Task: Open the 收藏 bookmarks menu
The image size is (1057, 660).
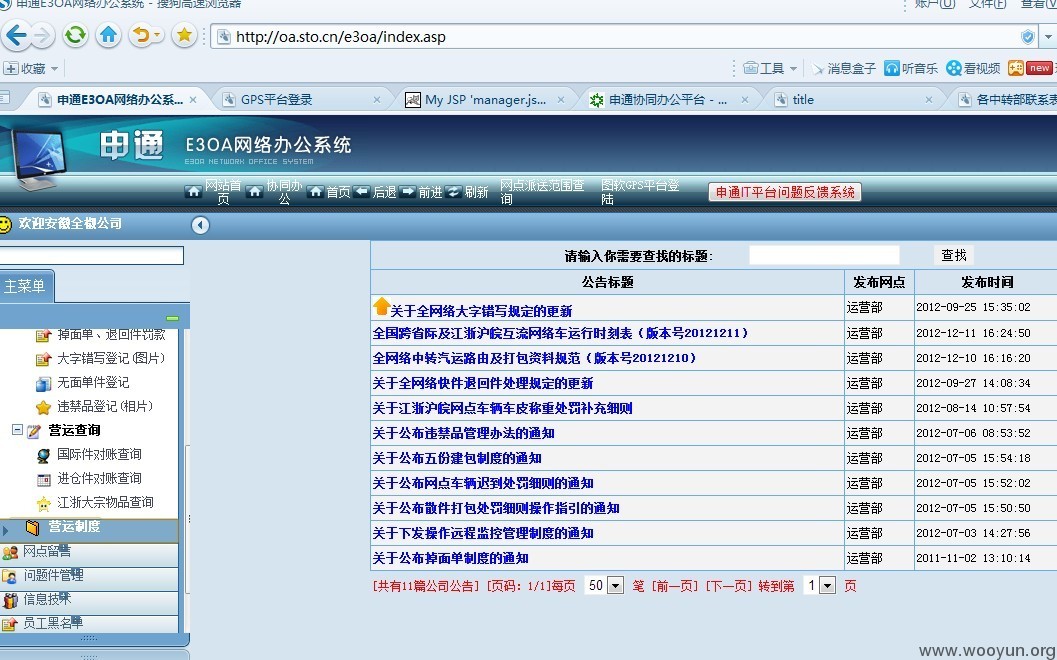Action: 31,69
